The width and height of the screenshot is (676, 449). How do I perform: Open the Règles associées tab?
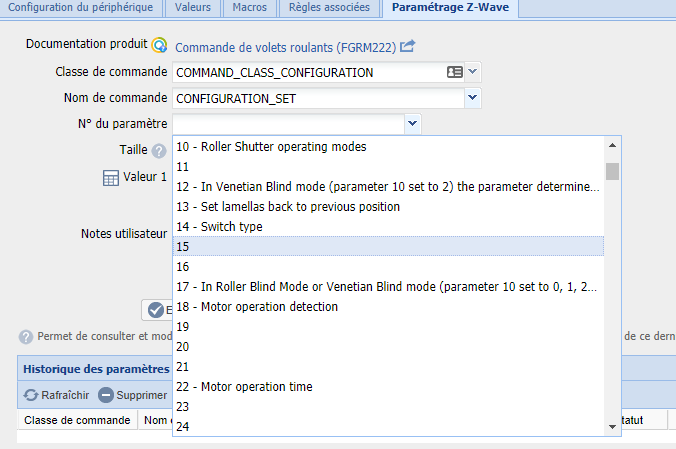pos(329,8)
